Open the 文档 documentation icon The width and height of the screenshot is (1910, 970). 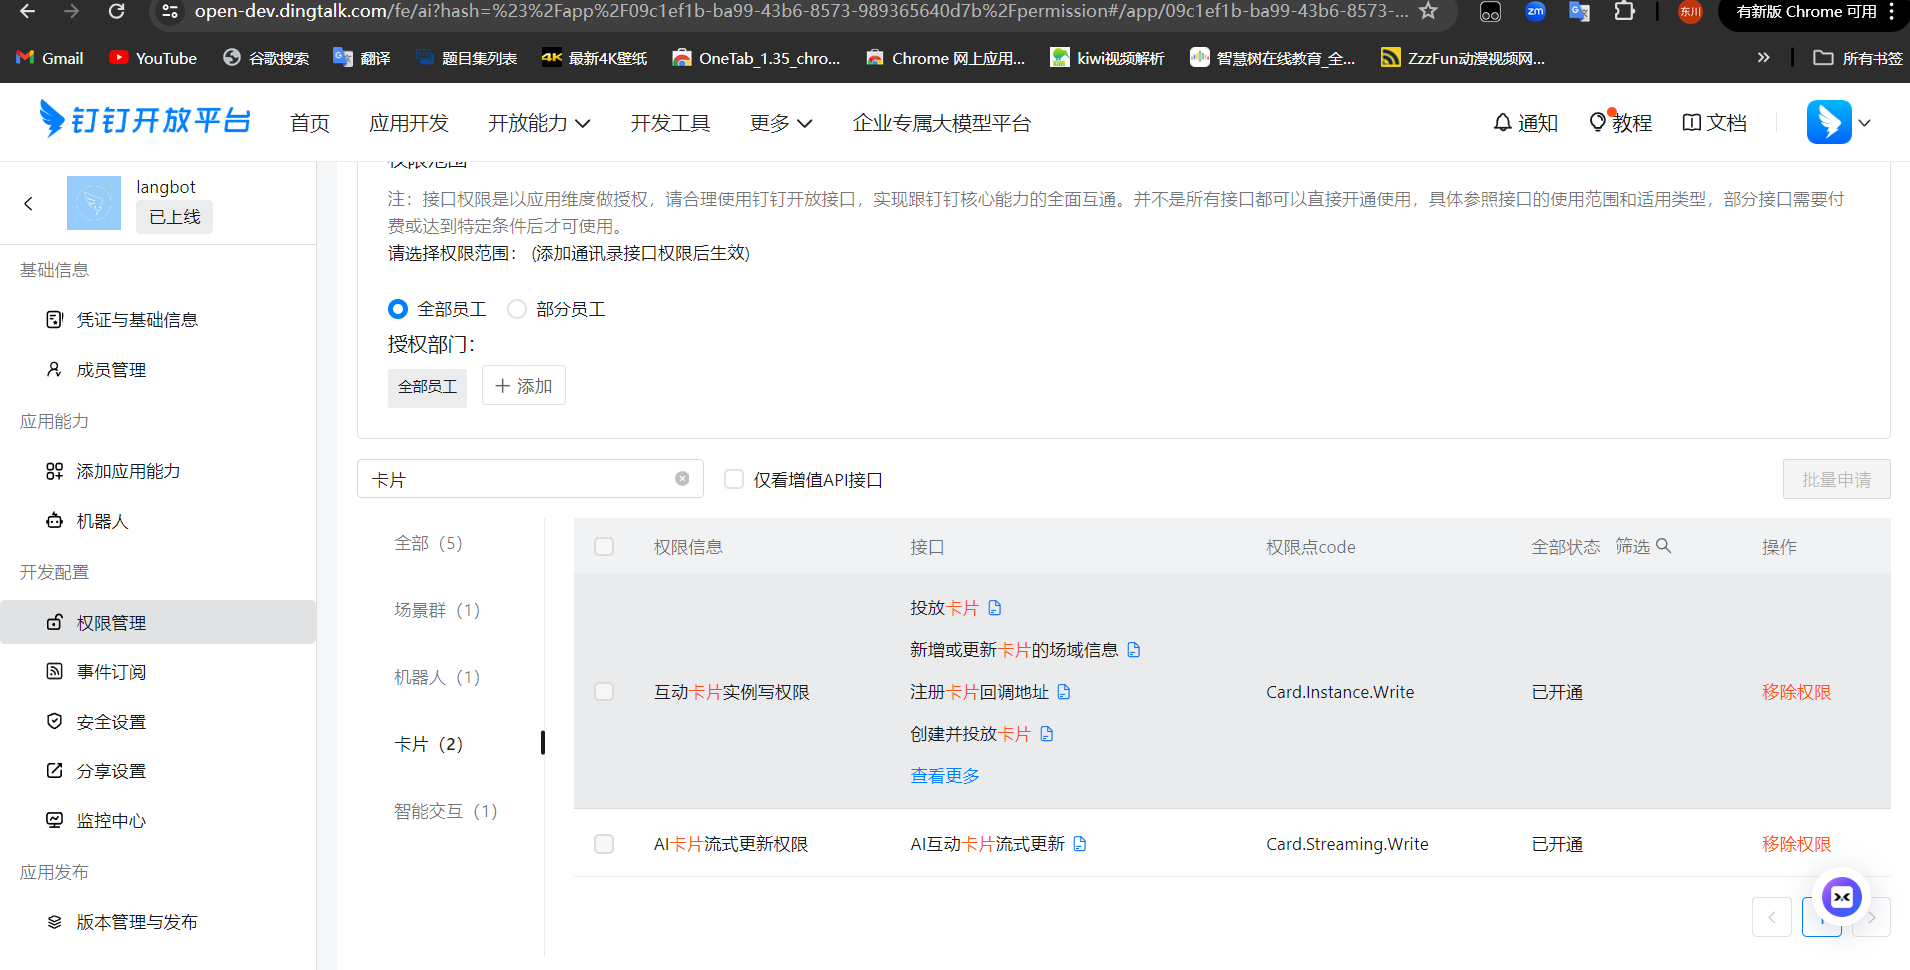click(1692, 121)
